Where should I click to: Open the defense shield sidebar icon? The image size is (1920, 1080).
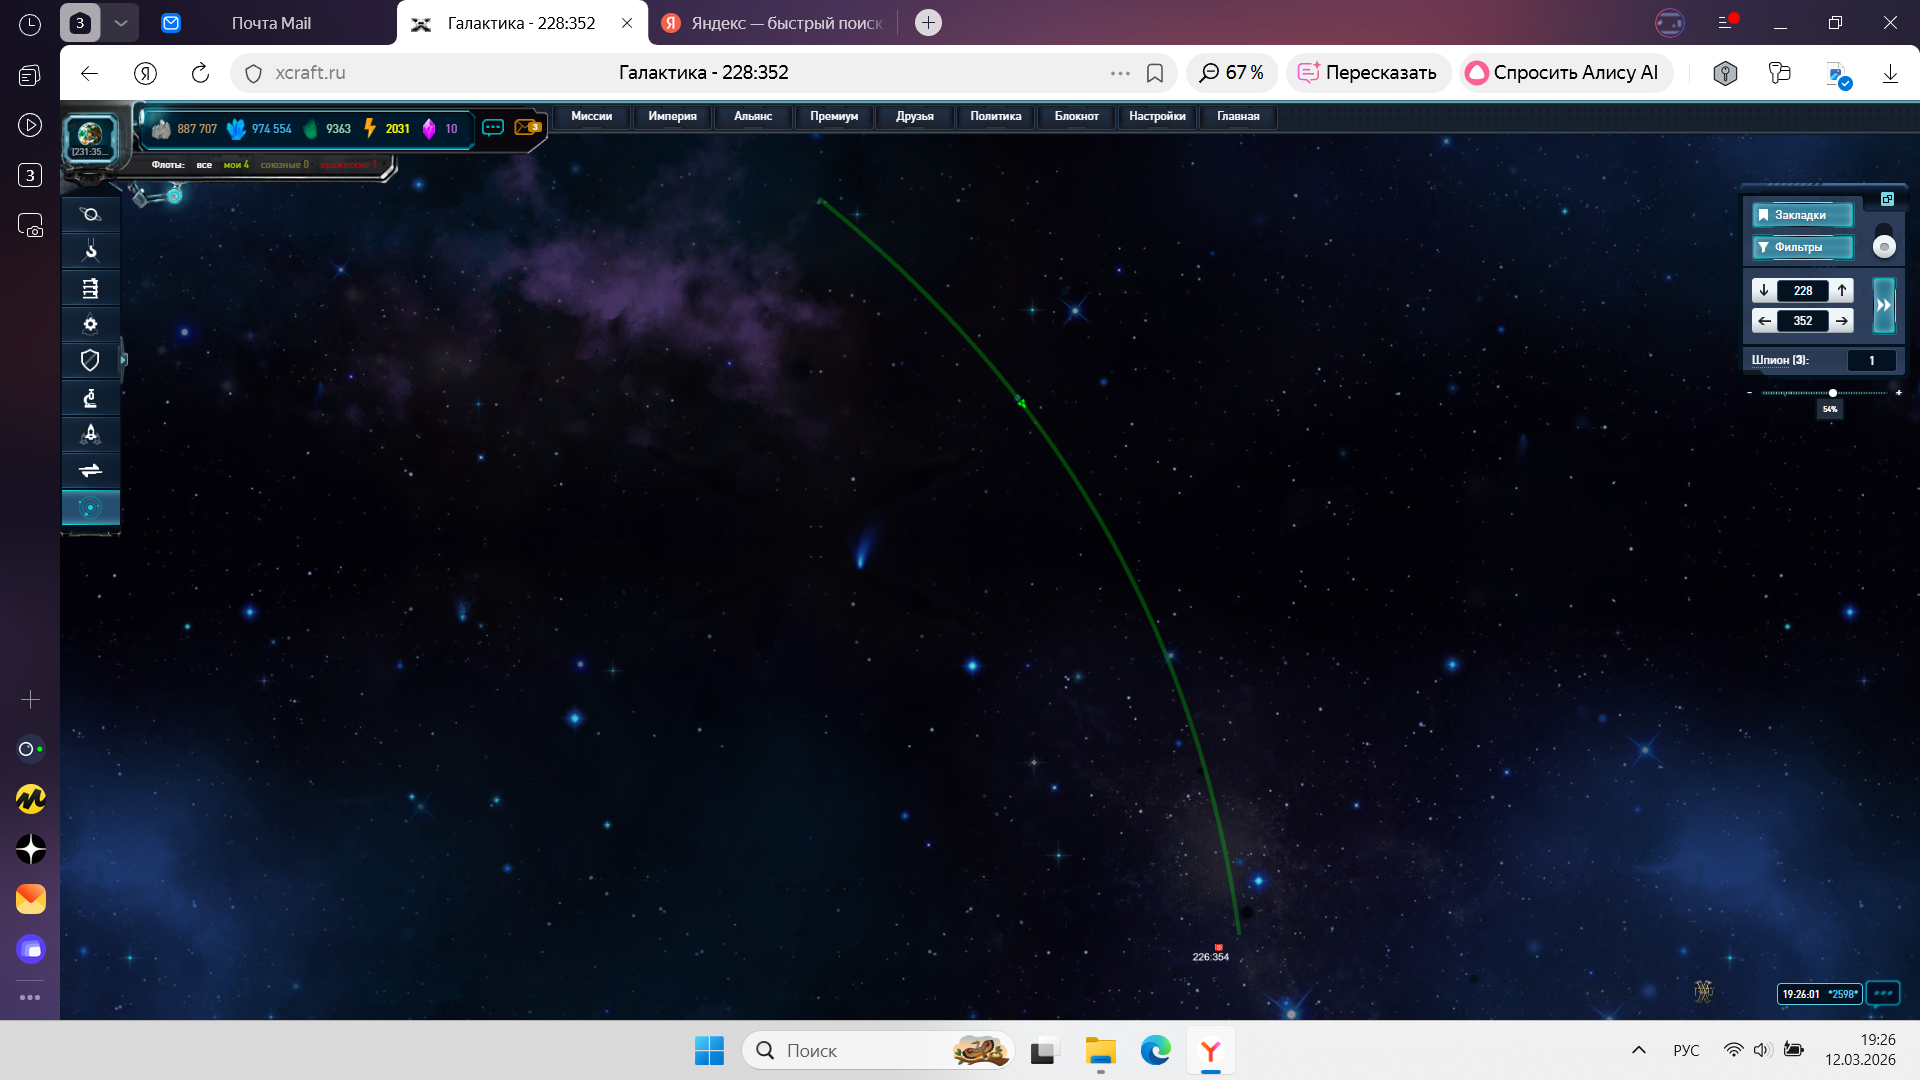[x=90, y=360]
